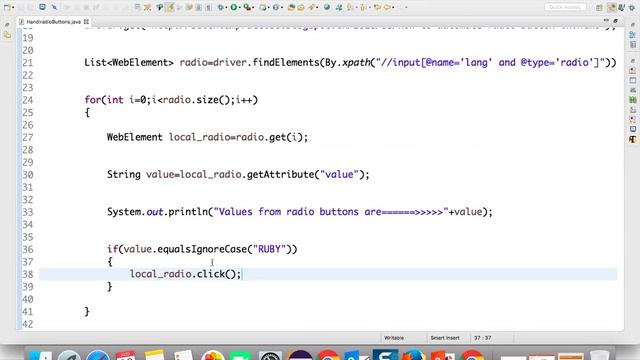Maximize the editor area
Screen dimensions: 640x360
pyautogui.click(x=616, y=20)
